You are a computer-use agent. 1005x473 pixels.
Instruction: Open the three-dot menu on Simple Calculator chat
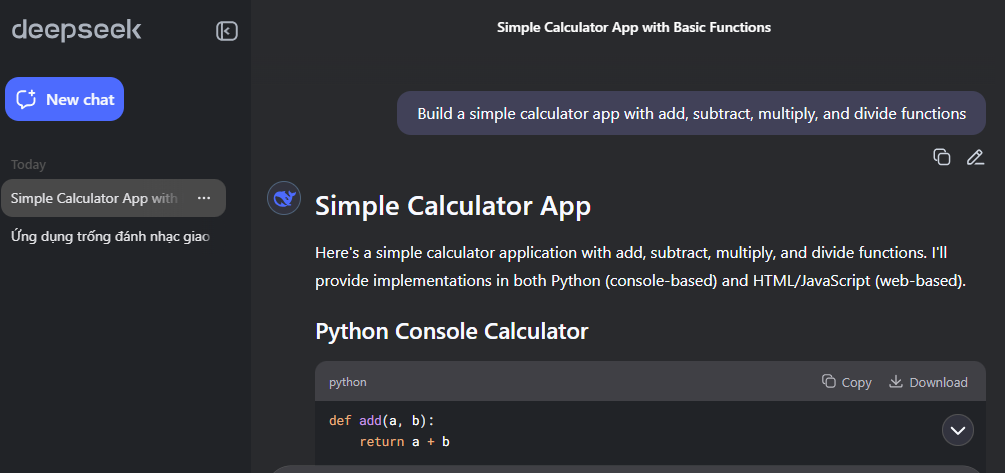(x=204, y=198)
